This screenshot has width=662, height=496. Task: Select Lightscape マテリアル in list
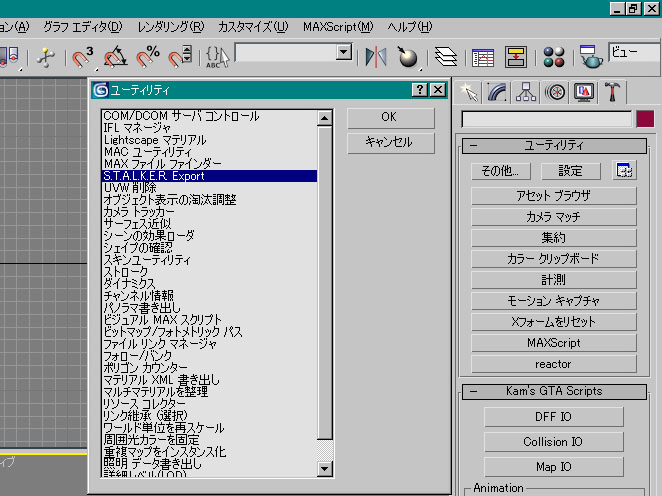click(209, 140)
